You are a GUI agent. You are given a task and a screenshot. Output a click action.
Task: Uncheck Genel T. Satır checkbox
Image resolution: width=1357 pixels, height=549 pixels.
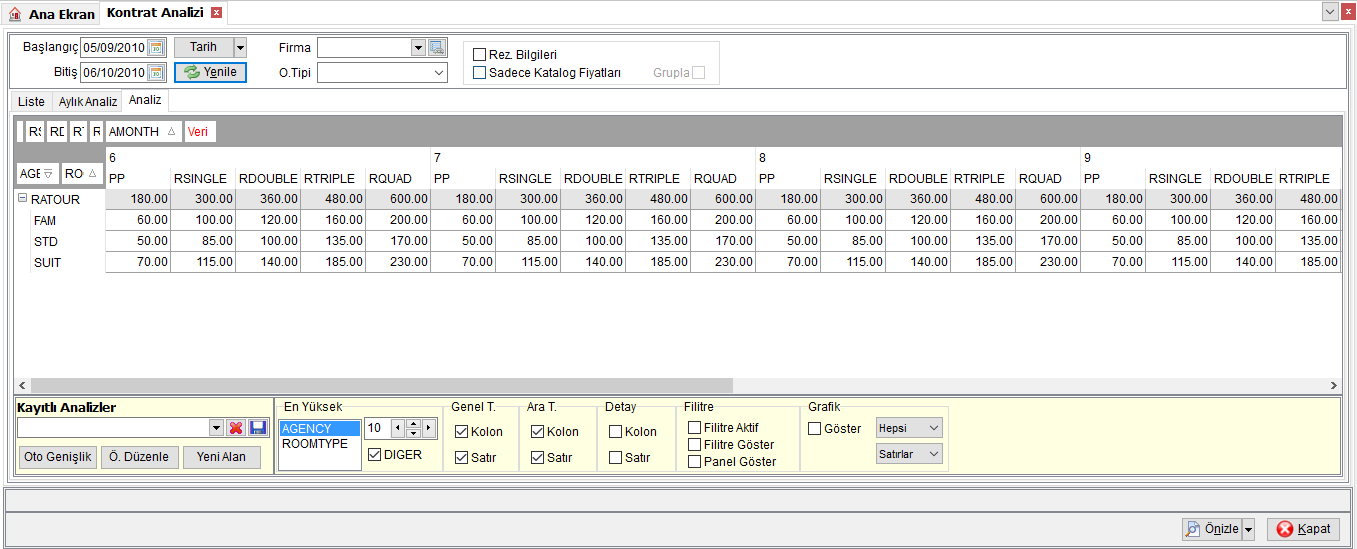[x=461, y=457]
